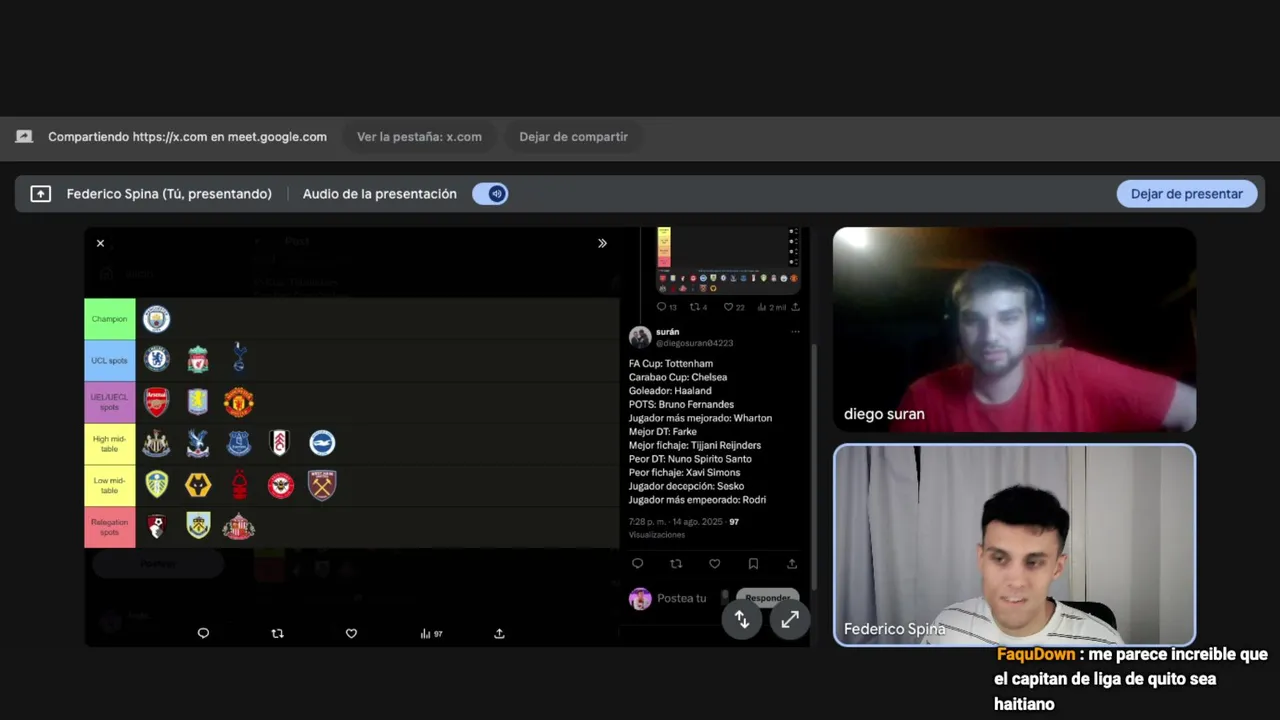Image resolution: width=1280 pixels, height=720 pixels.
Task: Select diego suran's video tile
Action: click(x=1014, y=330)
